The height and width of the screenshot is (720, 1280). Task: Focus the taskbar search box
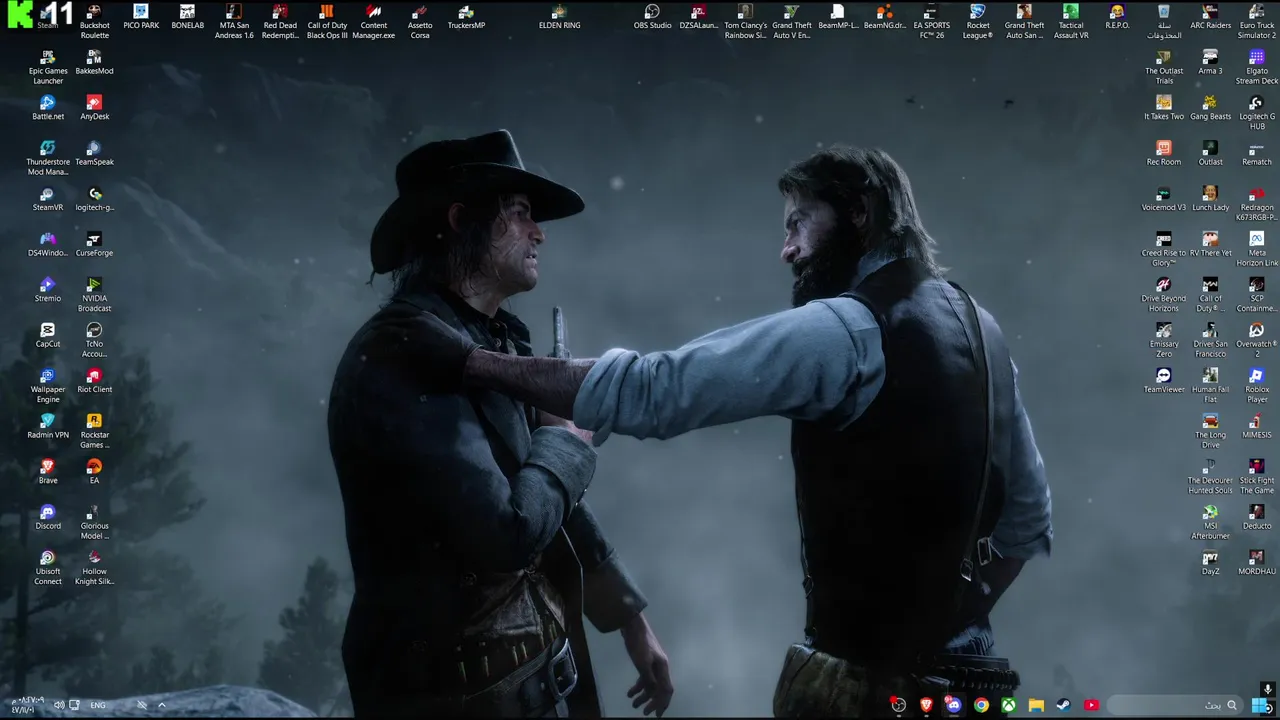click(x=1174, y=705)
